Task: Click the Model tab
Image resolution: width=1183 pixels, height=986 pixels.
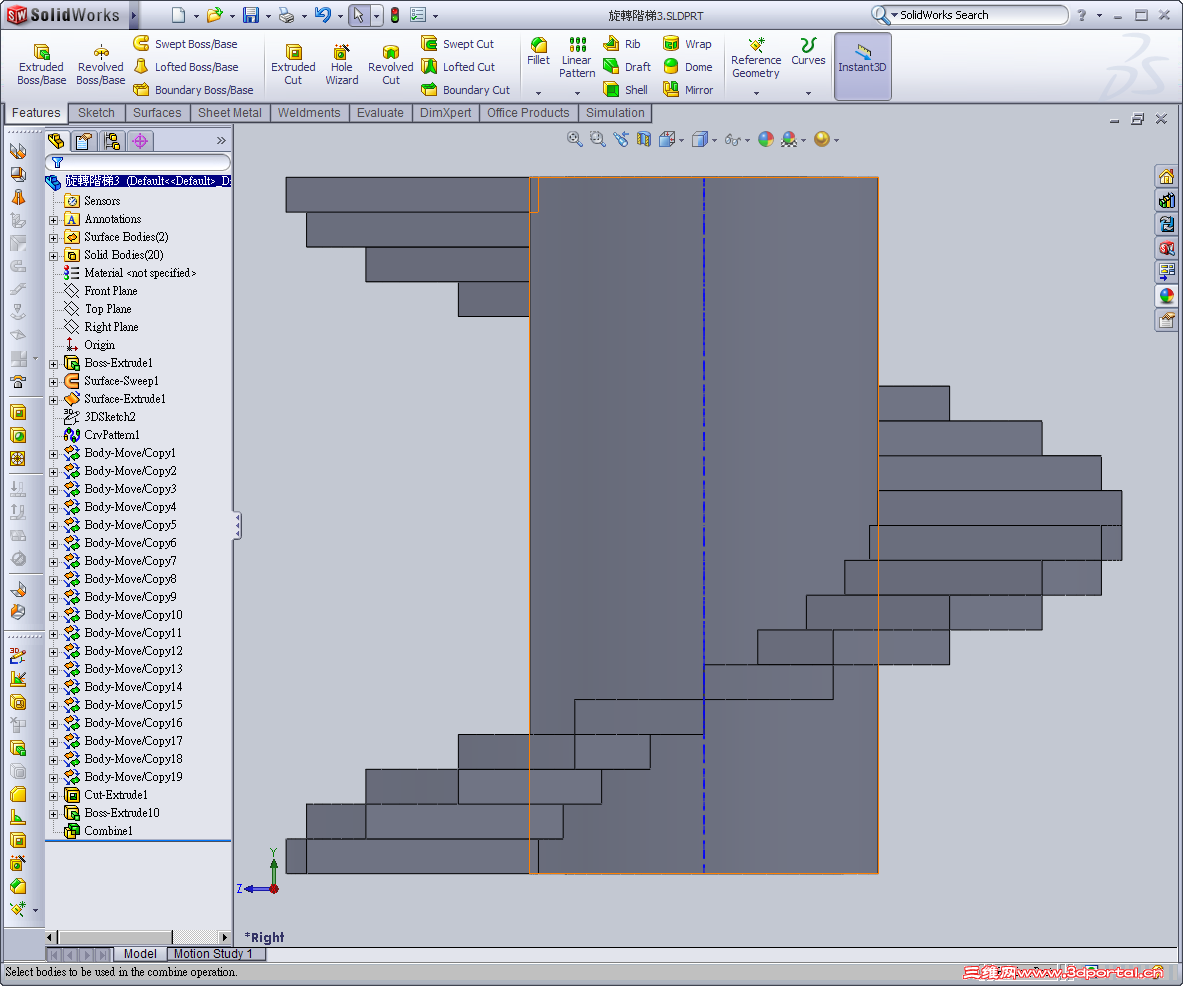Action: (140, 954)
